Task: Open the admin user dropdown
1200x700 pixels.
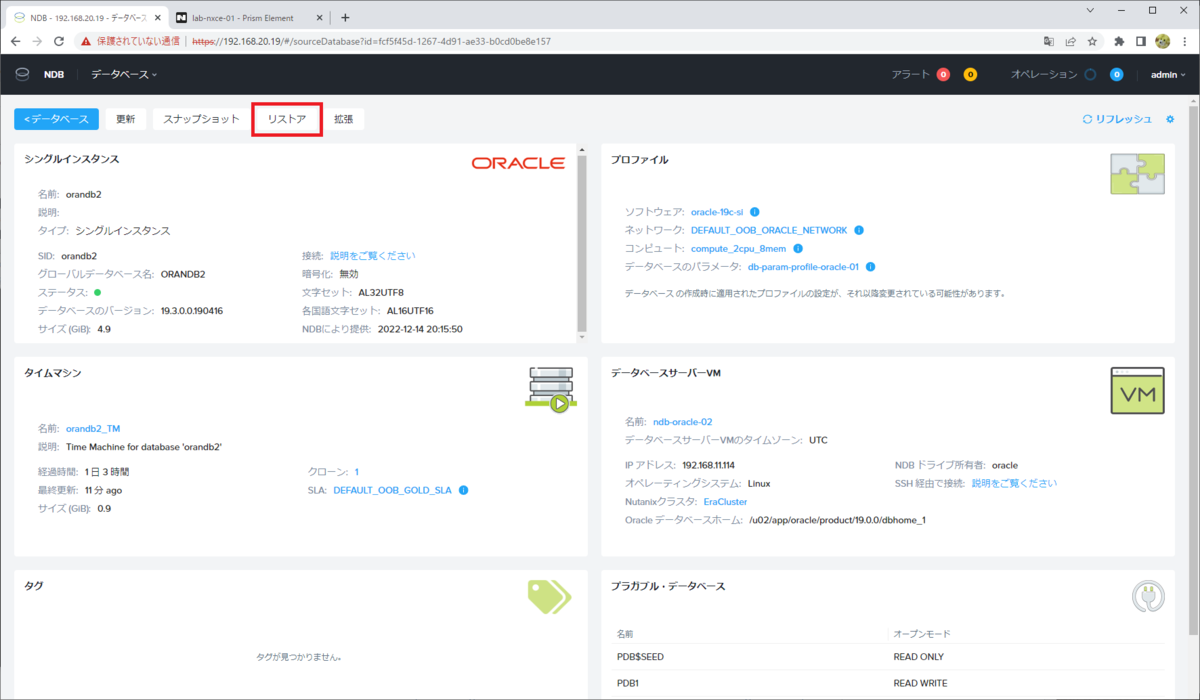Action: click(x=1168, y=74)
